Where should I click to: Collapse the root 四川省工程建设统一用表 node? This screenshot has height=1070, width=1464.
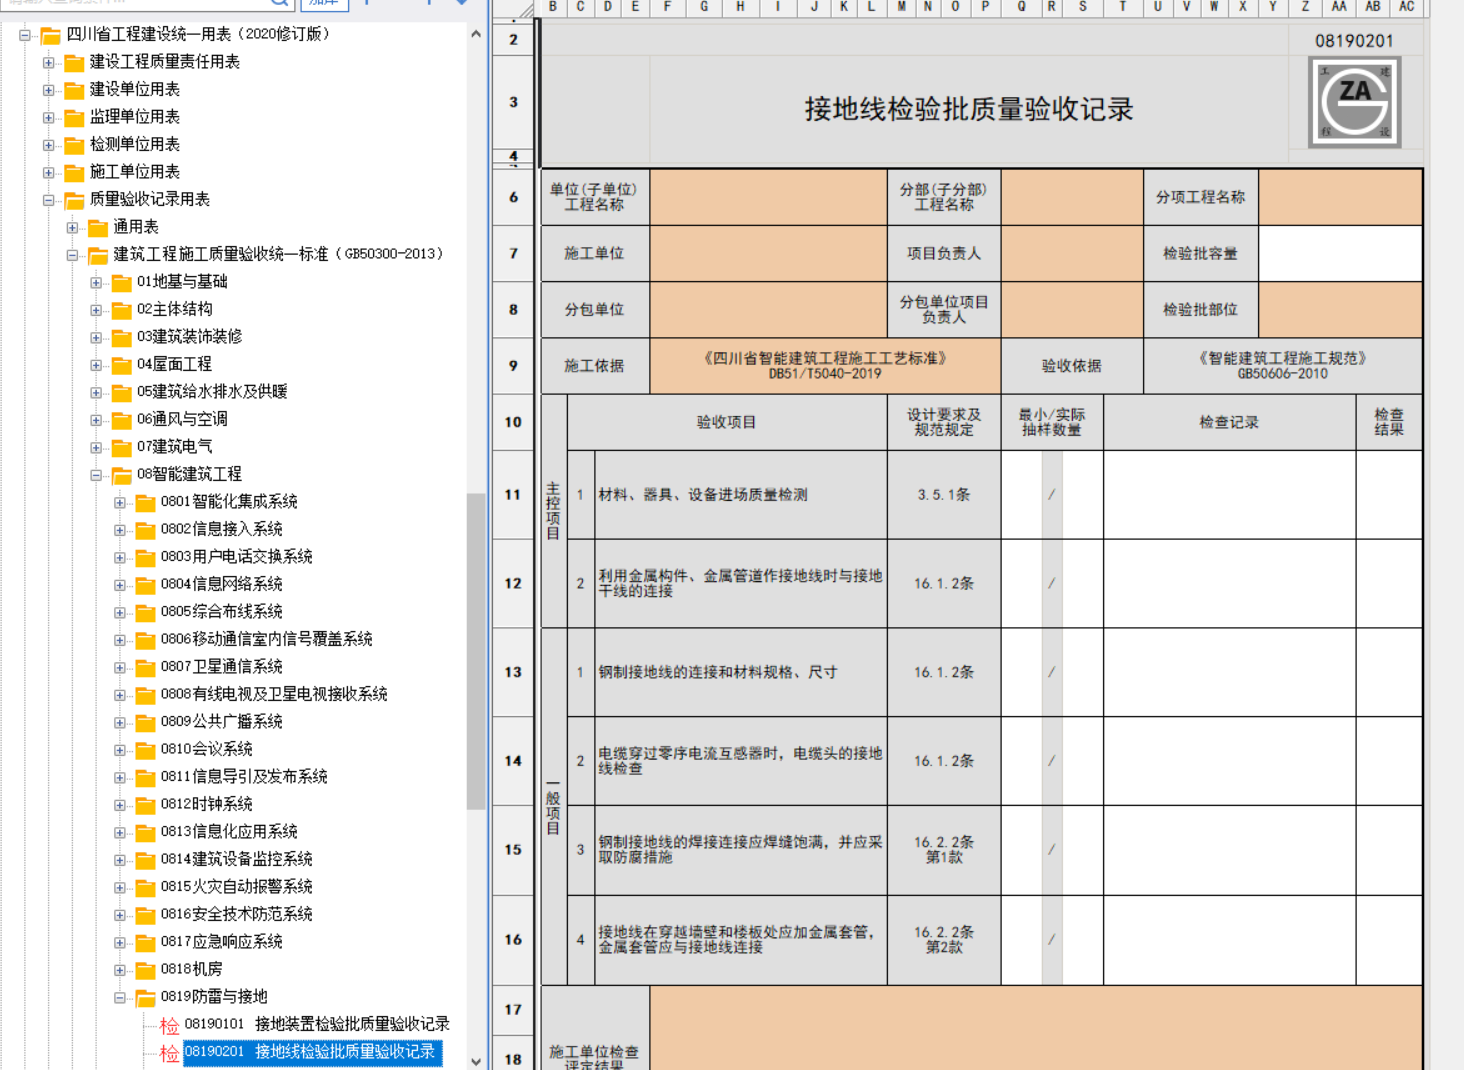click(25, 35)
